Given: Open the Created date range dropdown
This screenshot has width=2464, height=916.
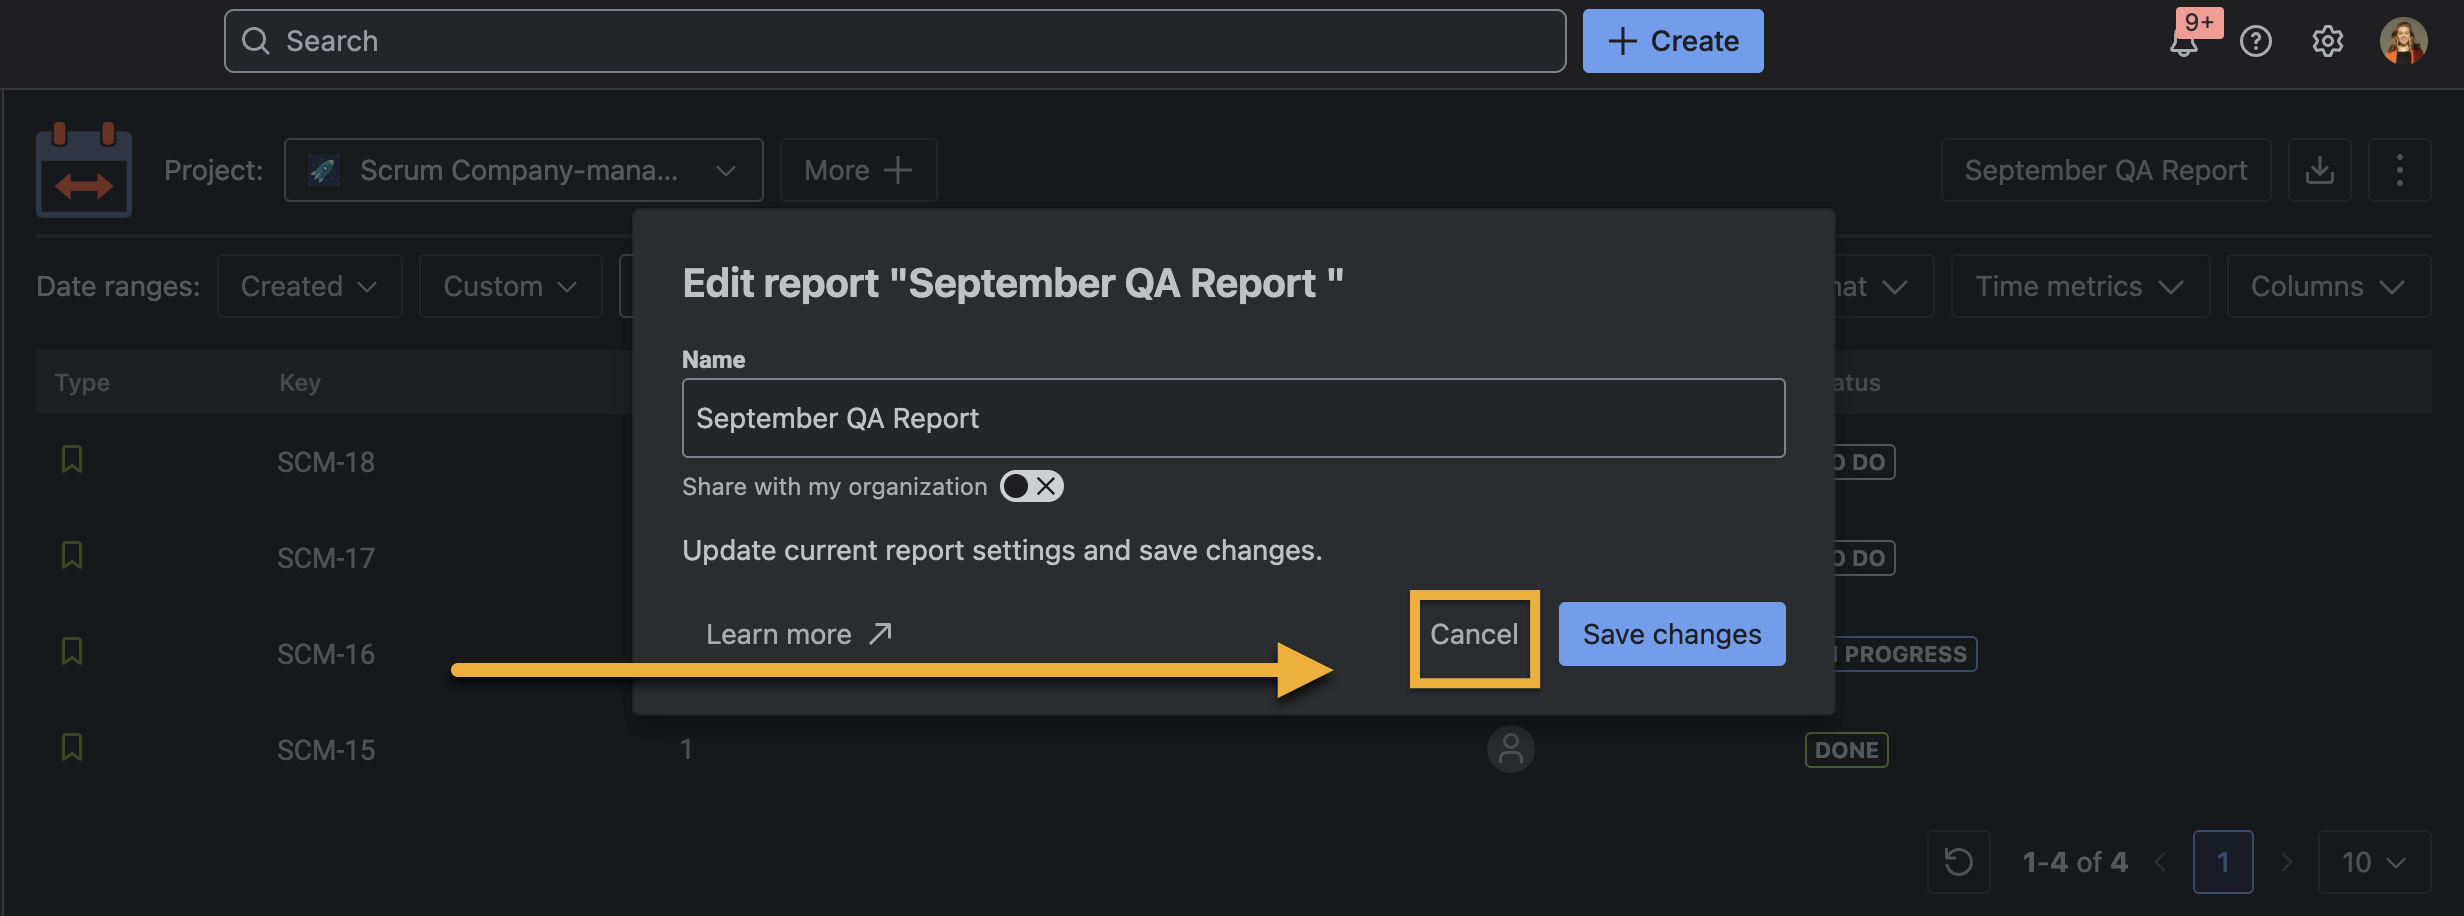Looking at the screenshot, I should point(309,287).
